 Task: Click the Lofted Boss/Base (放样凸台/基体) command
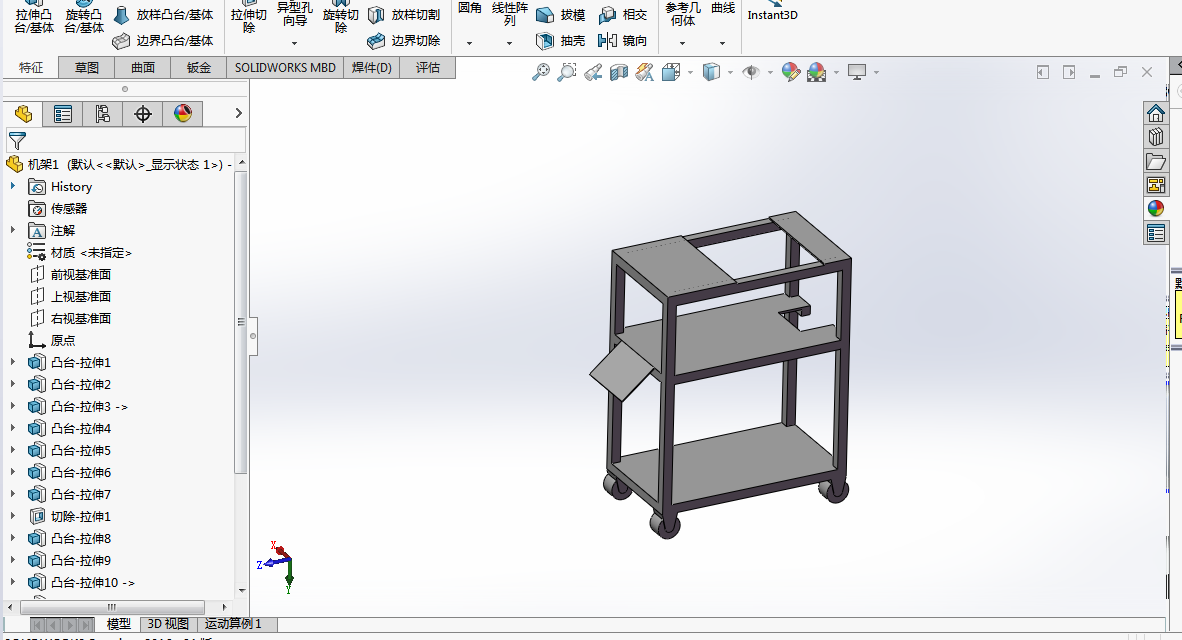(x=164, y=14)
